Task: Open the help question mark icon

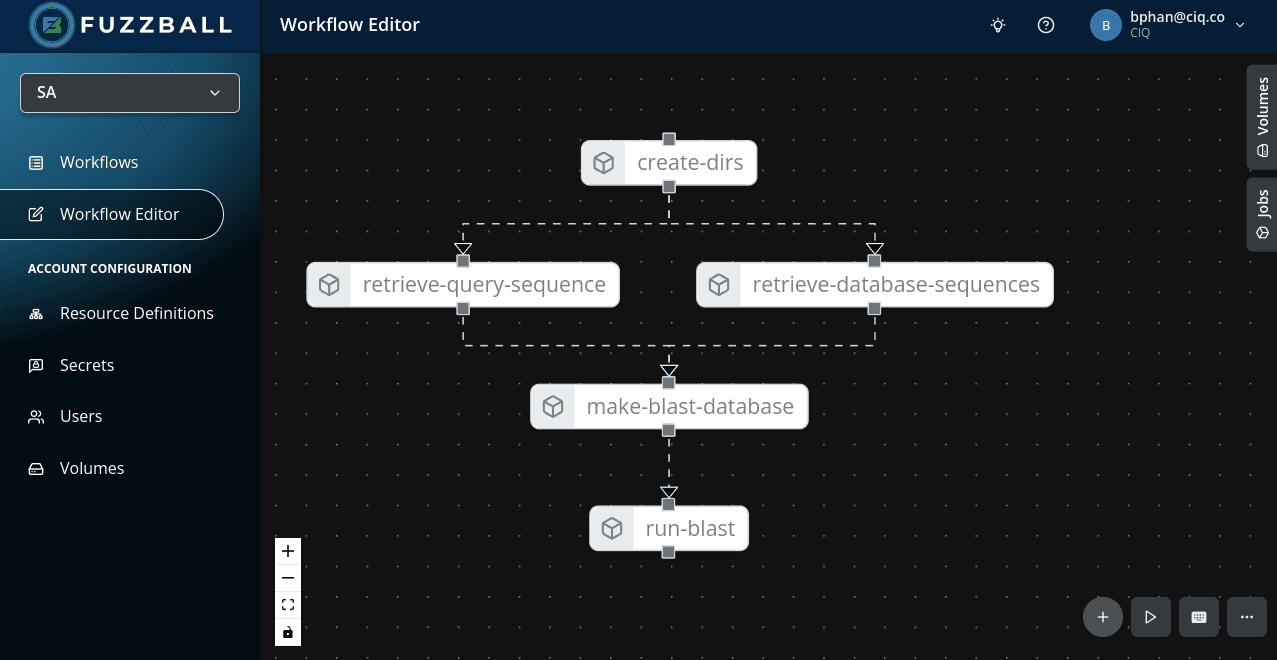Action: [1046, 25]
